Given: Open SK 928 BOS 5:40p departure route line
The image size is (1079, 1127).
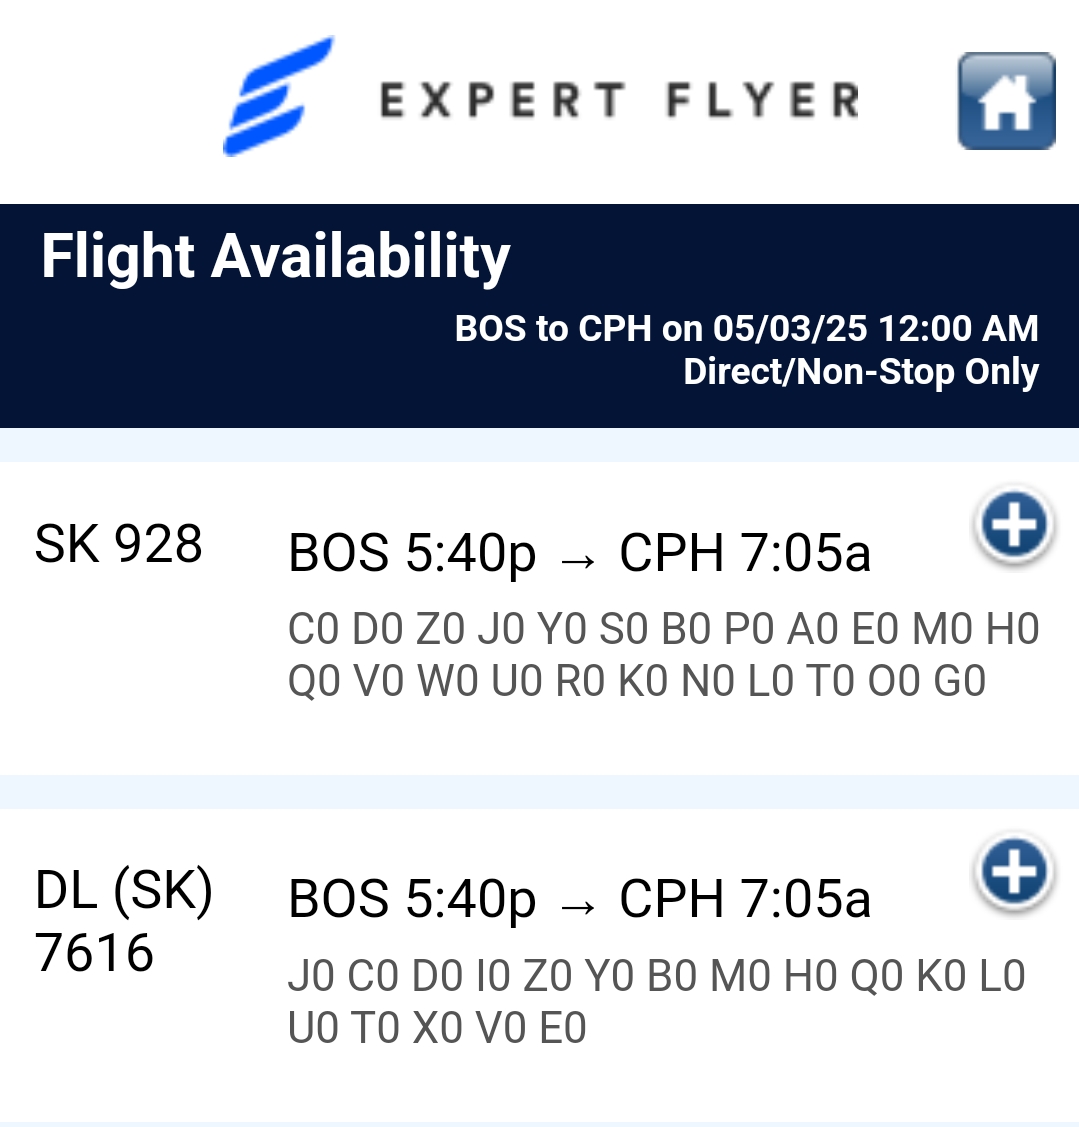Looking at the screenshot, I should [412, 553].
